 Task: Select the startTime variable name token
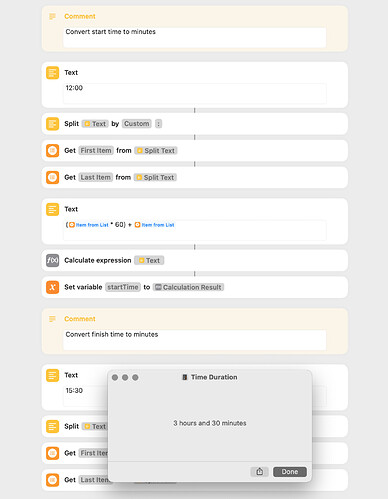tap(123, 287)
